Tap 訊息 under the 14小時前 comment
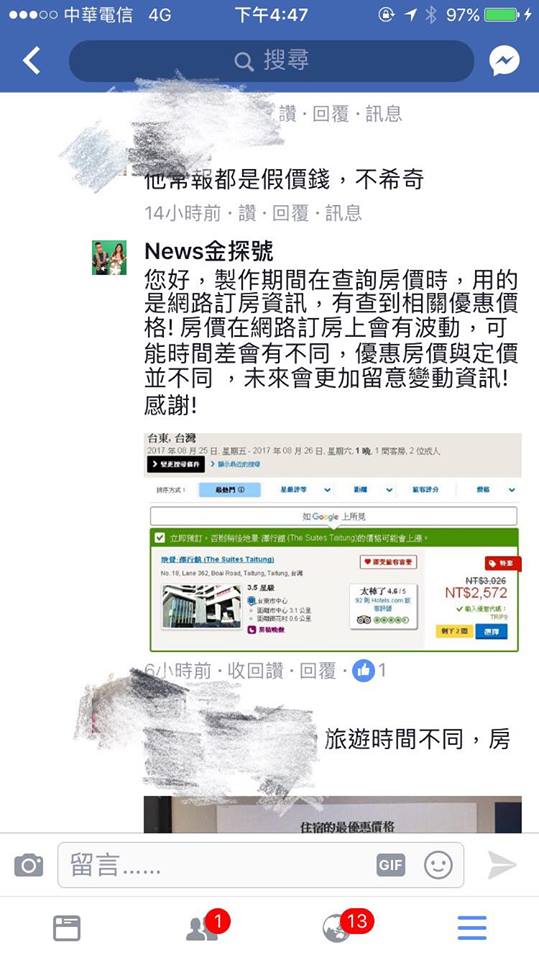Viewport: 539px width, 960px height. (343, 213)
